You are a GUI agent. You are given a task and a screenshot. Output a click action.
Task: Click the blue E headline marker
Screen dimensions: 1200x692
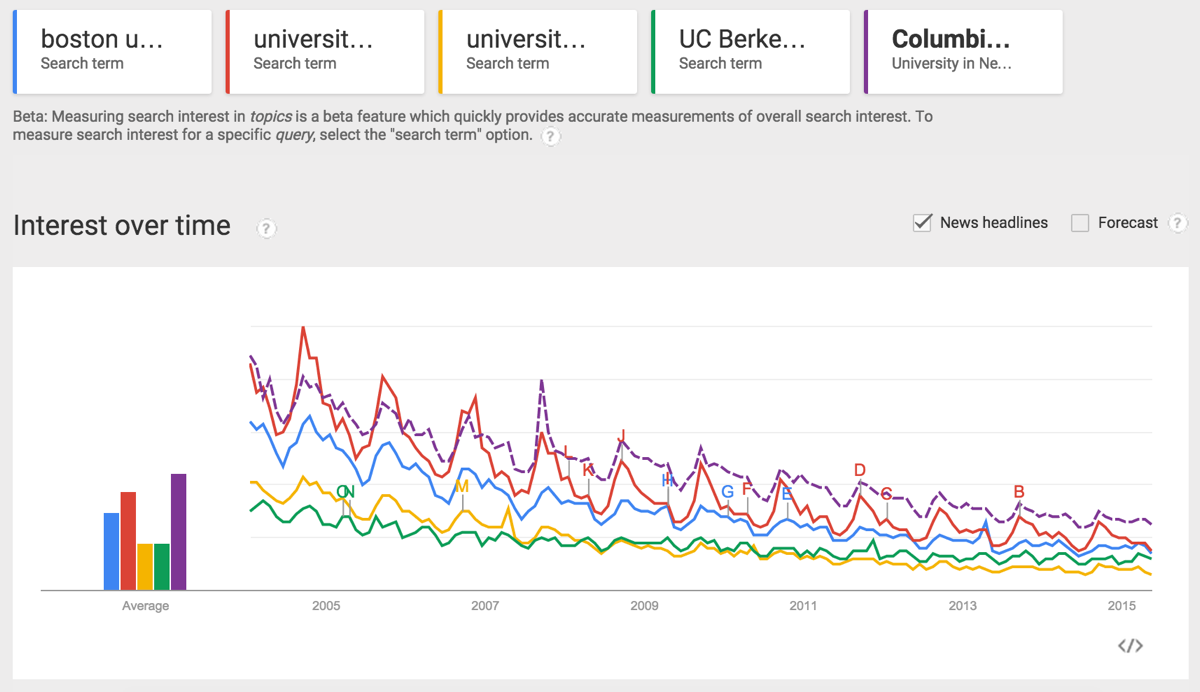(x=787, y=493)
